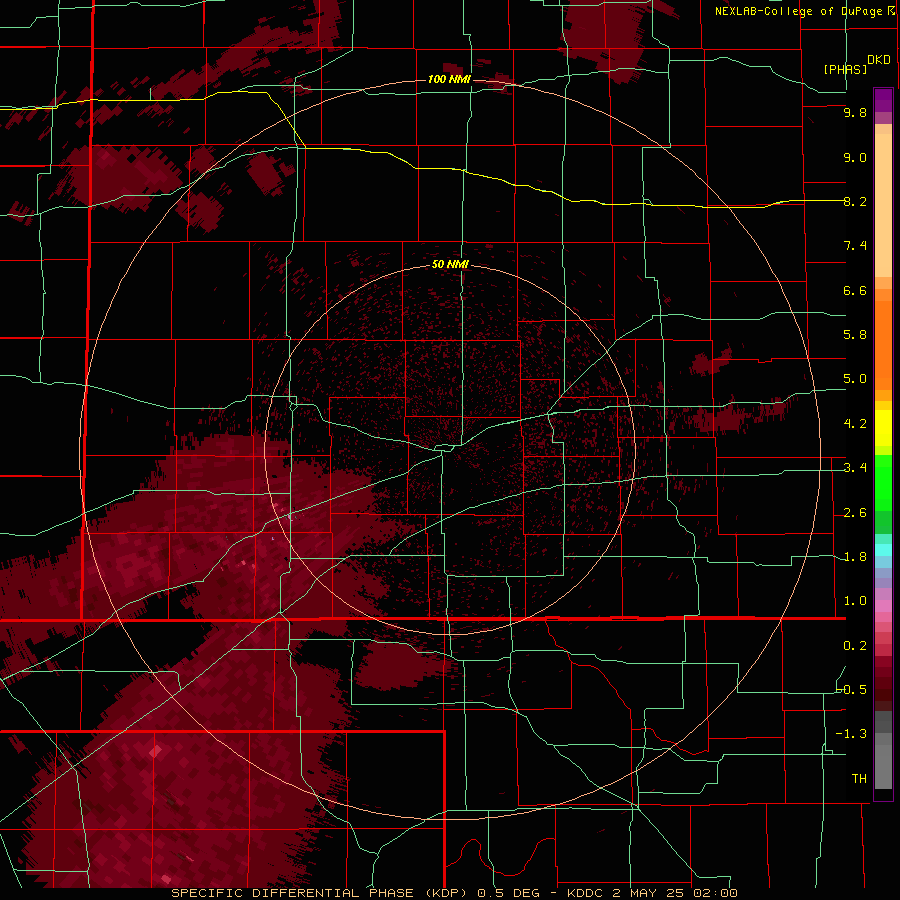Viewport: 900px width, 900px height.
Task: Click the bright green segment of the color bar
Action: tap(883, 482)
